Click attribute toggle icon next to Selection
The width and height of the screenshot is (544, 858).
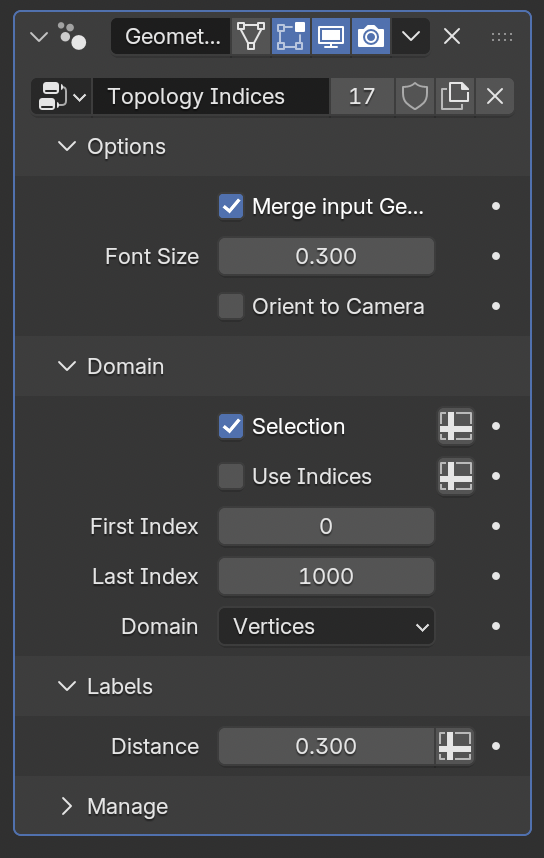[x=456, y=426]
